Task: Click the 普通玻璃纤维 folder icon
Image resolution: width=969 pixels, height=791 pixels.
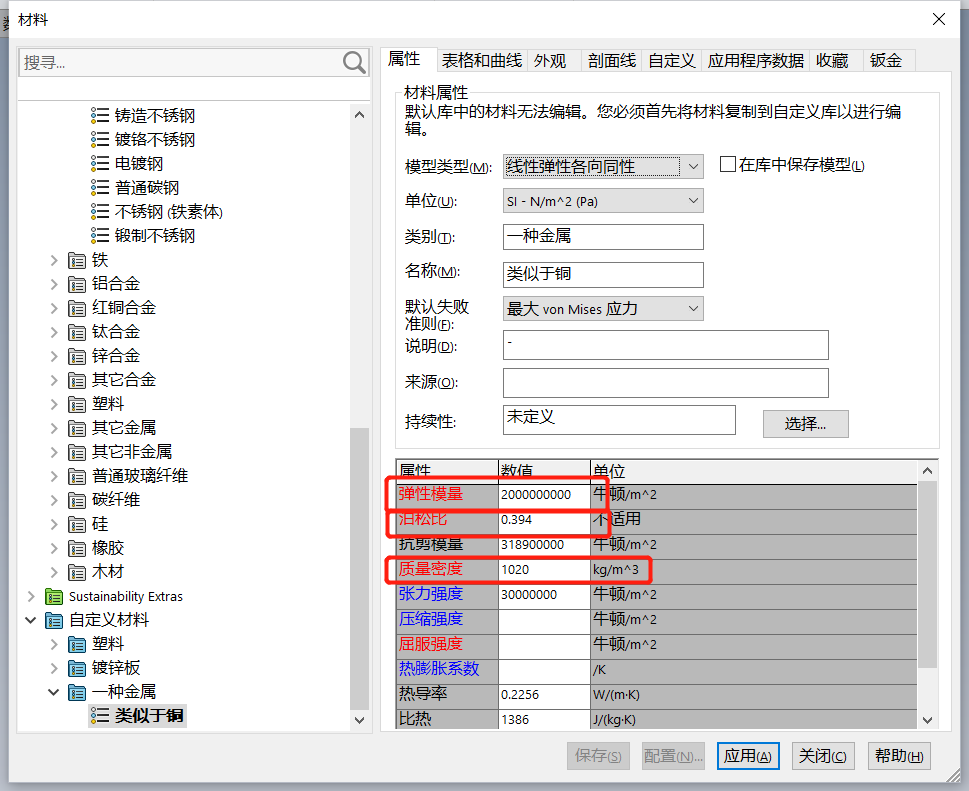Action: pos(77,476)
